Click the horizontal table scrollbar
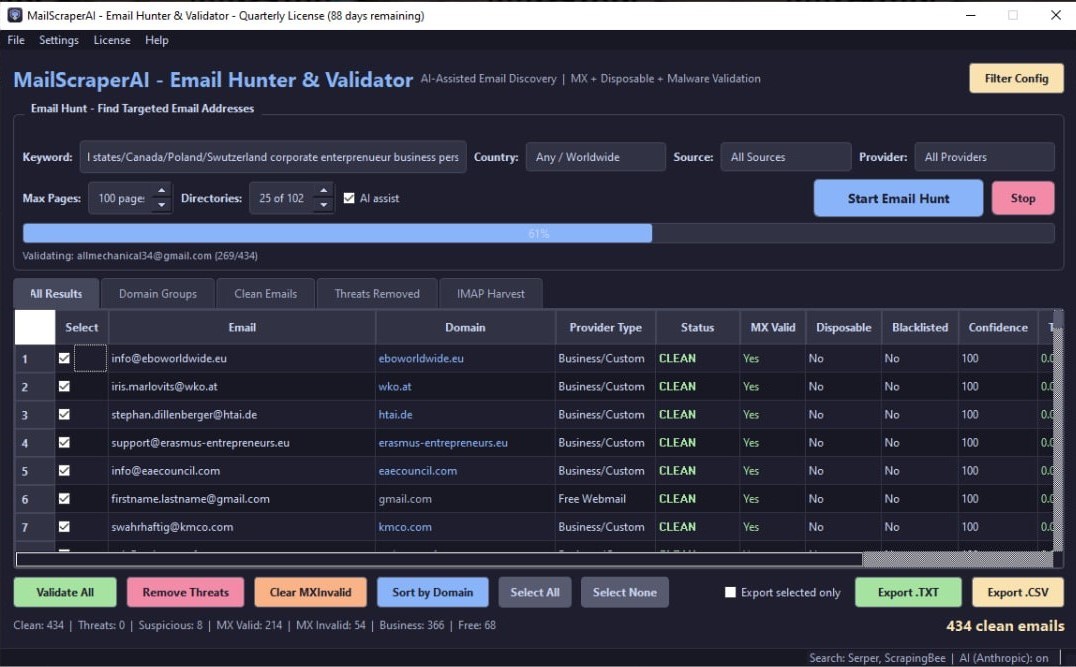 coord(438,559)
